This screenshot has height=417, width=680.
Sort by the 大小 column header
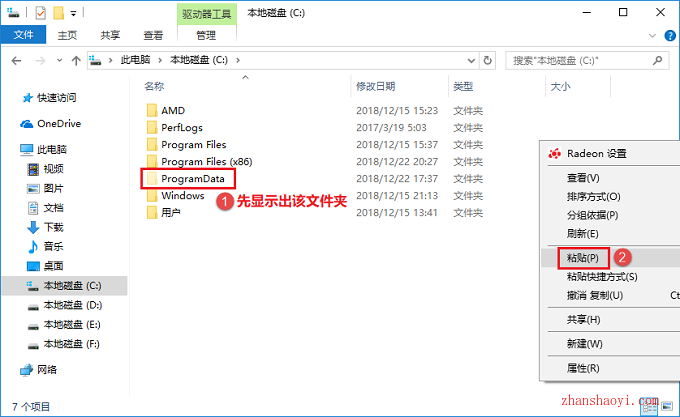(x=560, y=86)
